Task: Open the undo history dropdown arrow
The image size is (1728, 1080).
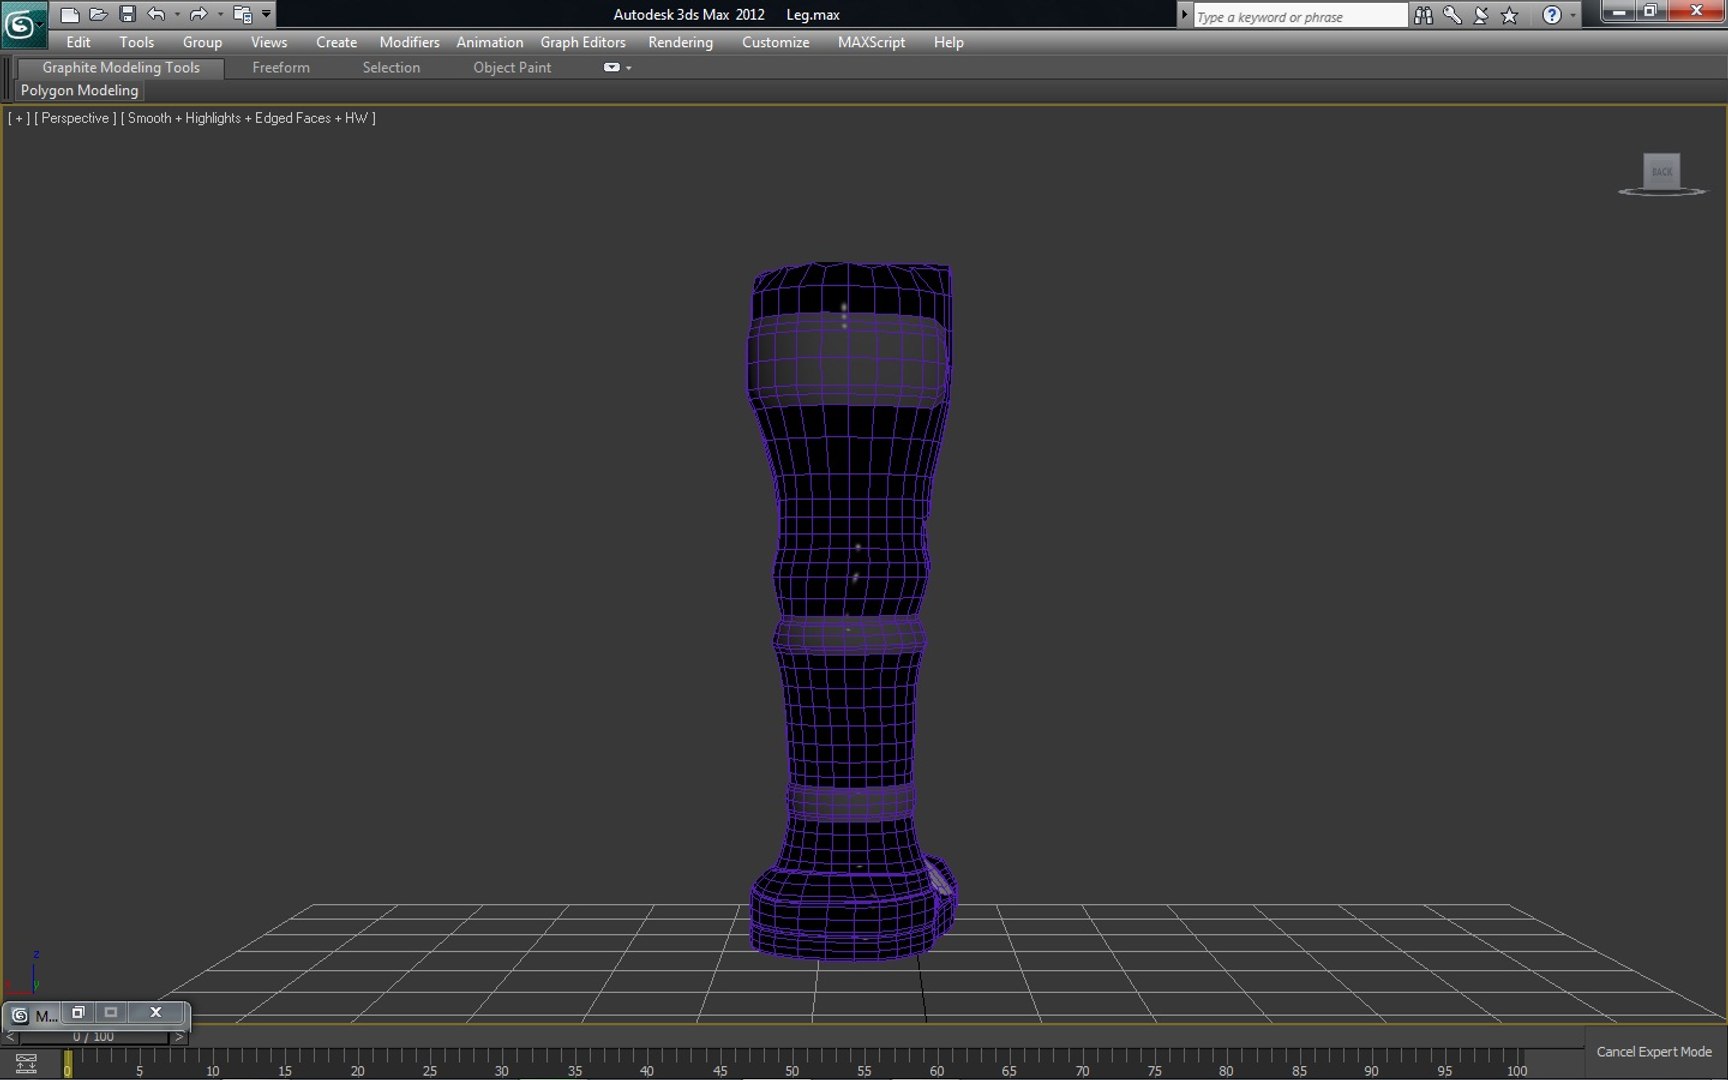Action: [x=177, y=15]
